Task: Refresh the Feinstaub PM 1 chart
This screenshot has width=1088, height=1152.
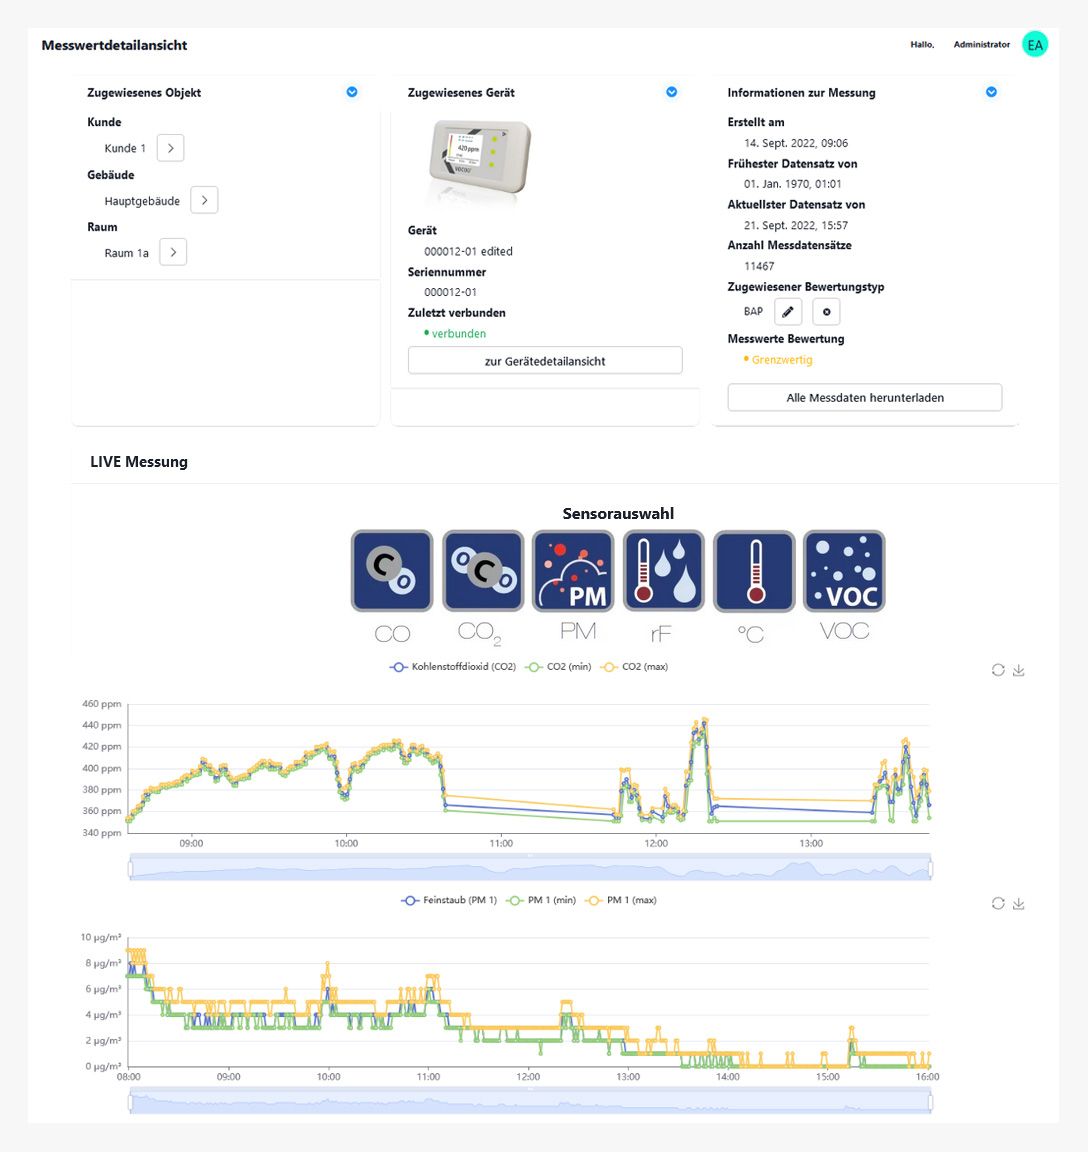Action: coord(998,903)
